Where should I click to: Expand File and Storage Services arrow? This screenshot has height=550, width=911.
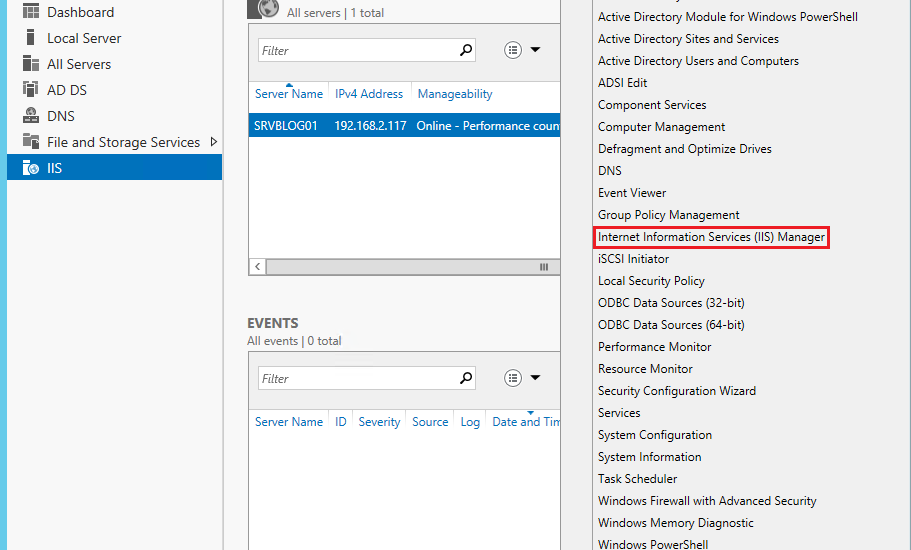[214, 142]
